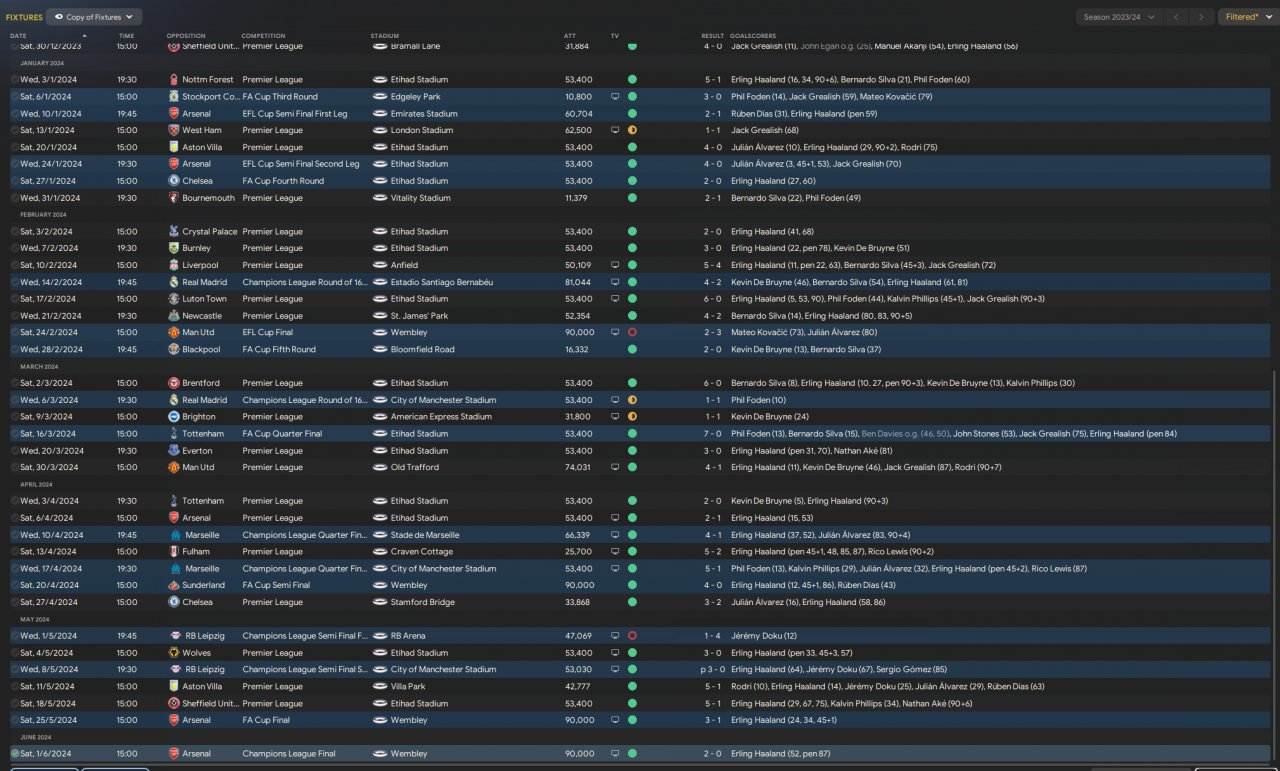Click the Bournemouth club badge
This screenshot has width=1280, height=771.
174,198
